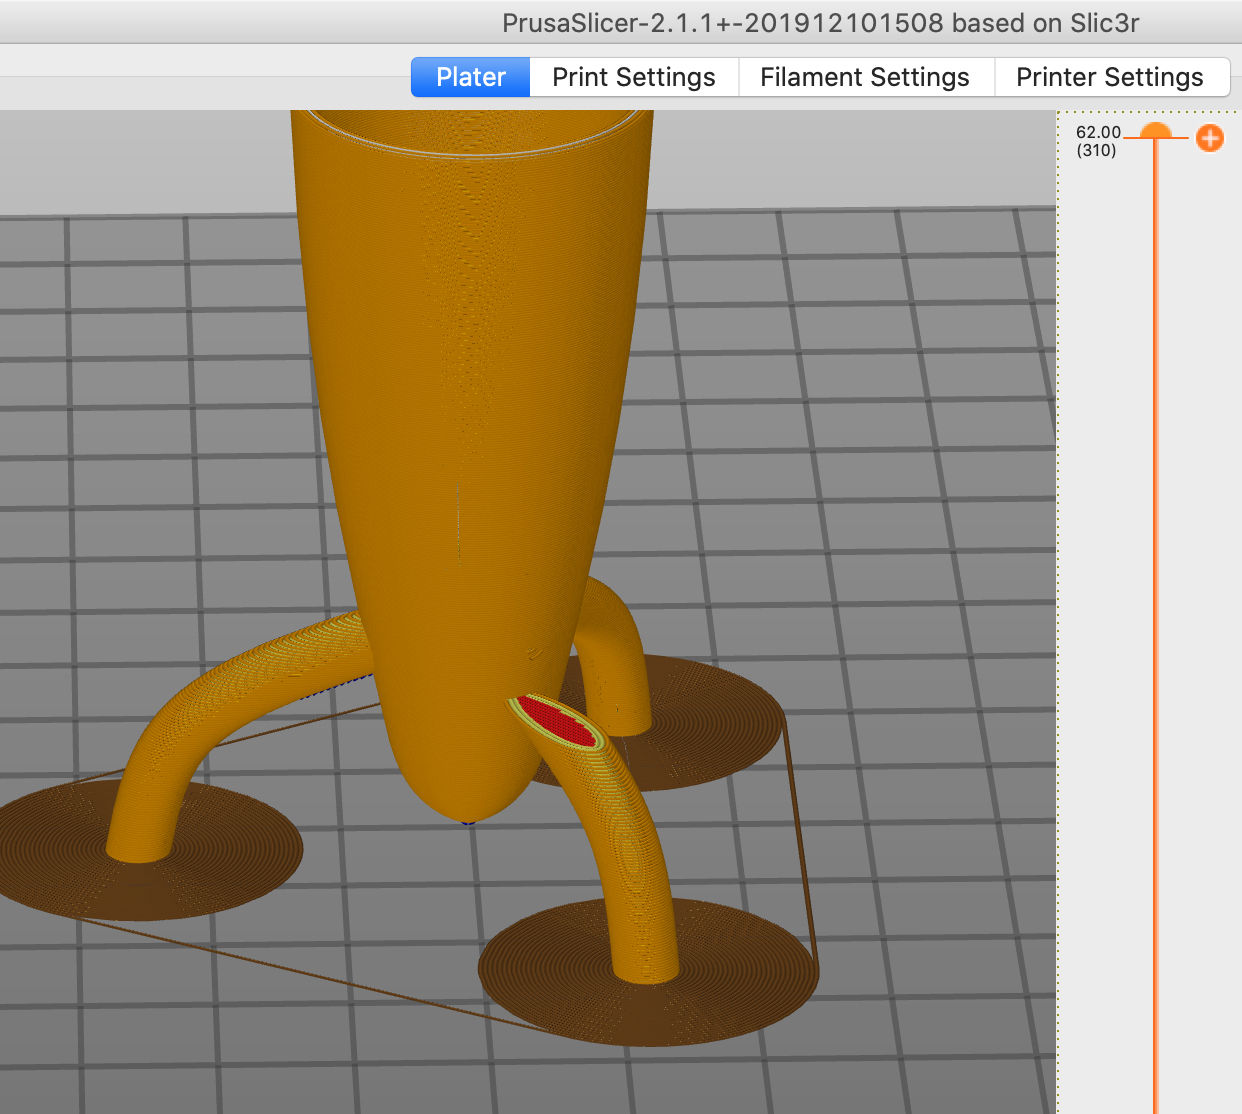
Task: Grab the layer slider top thumb
Action: (1155, 131)
